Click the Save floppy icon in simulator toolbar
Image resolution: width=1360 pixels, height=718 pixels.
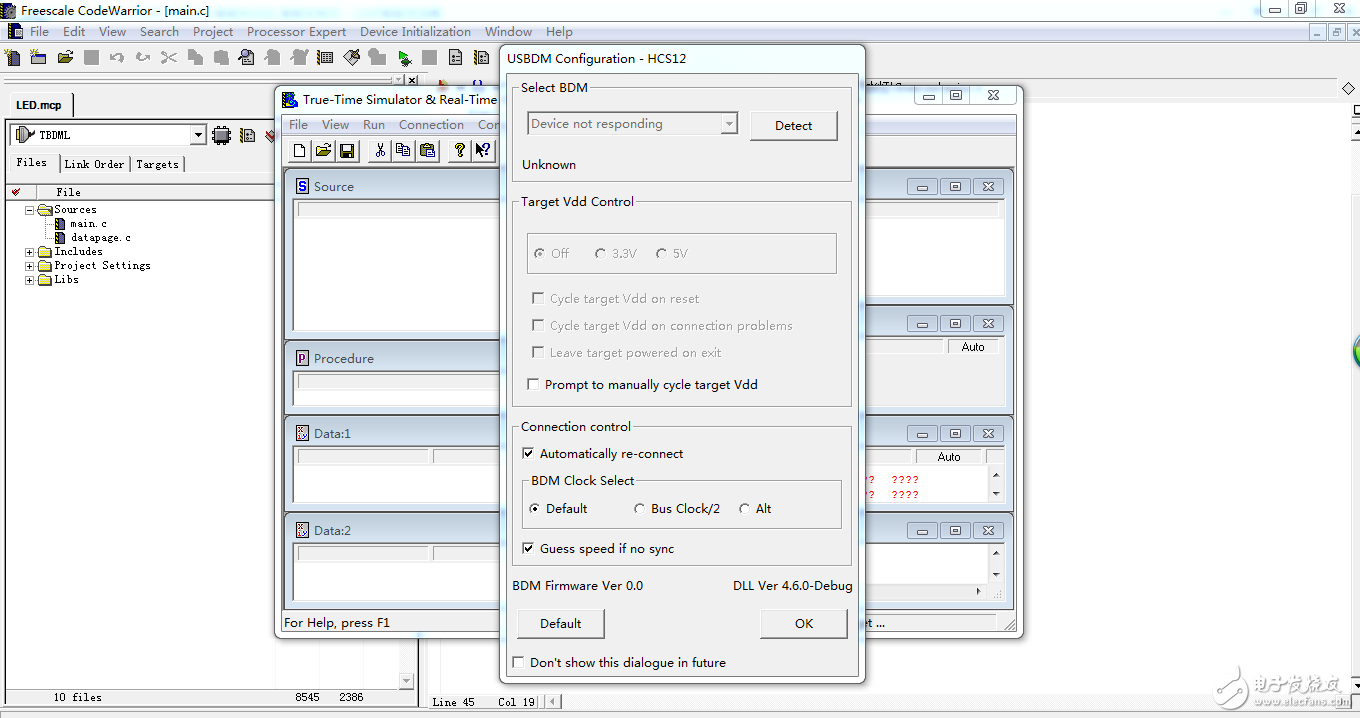347,150
